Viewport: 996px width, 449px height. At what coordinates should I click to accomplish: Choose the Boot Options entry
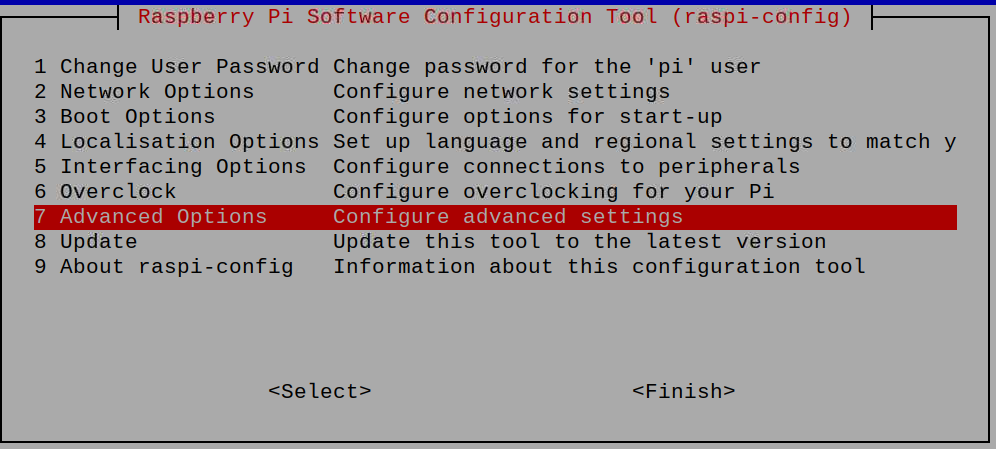(495, 117)
